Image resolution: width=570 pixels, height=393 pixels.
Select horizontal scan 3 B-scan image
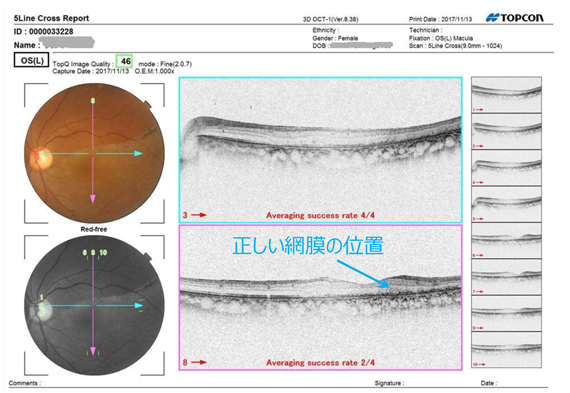(x=320, y=150)
